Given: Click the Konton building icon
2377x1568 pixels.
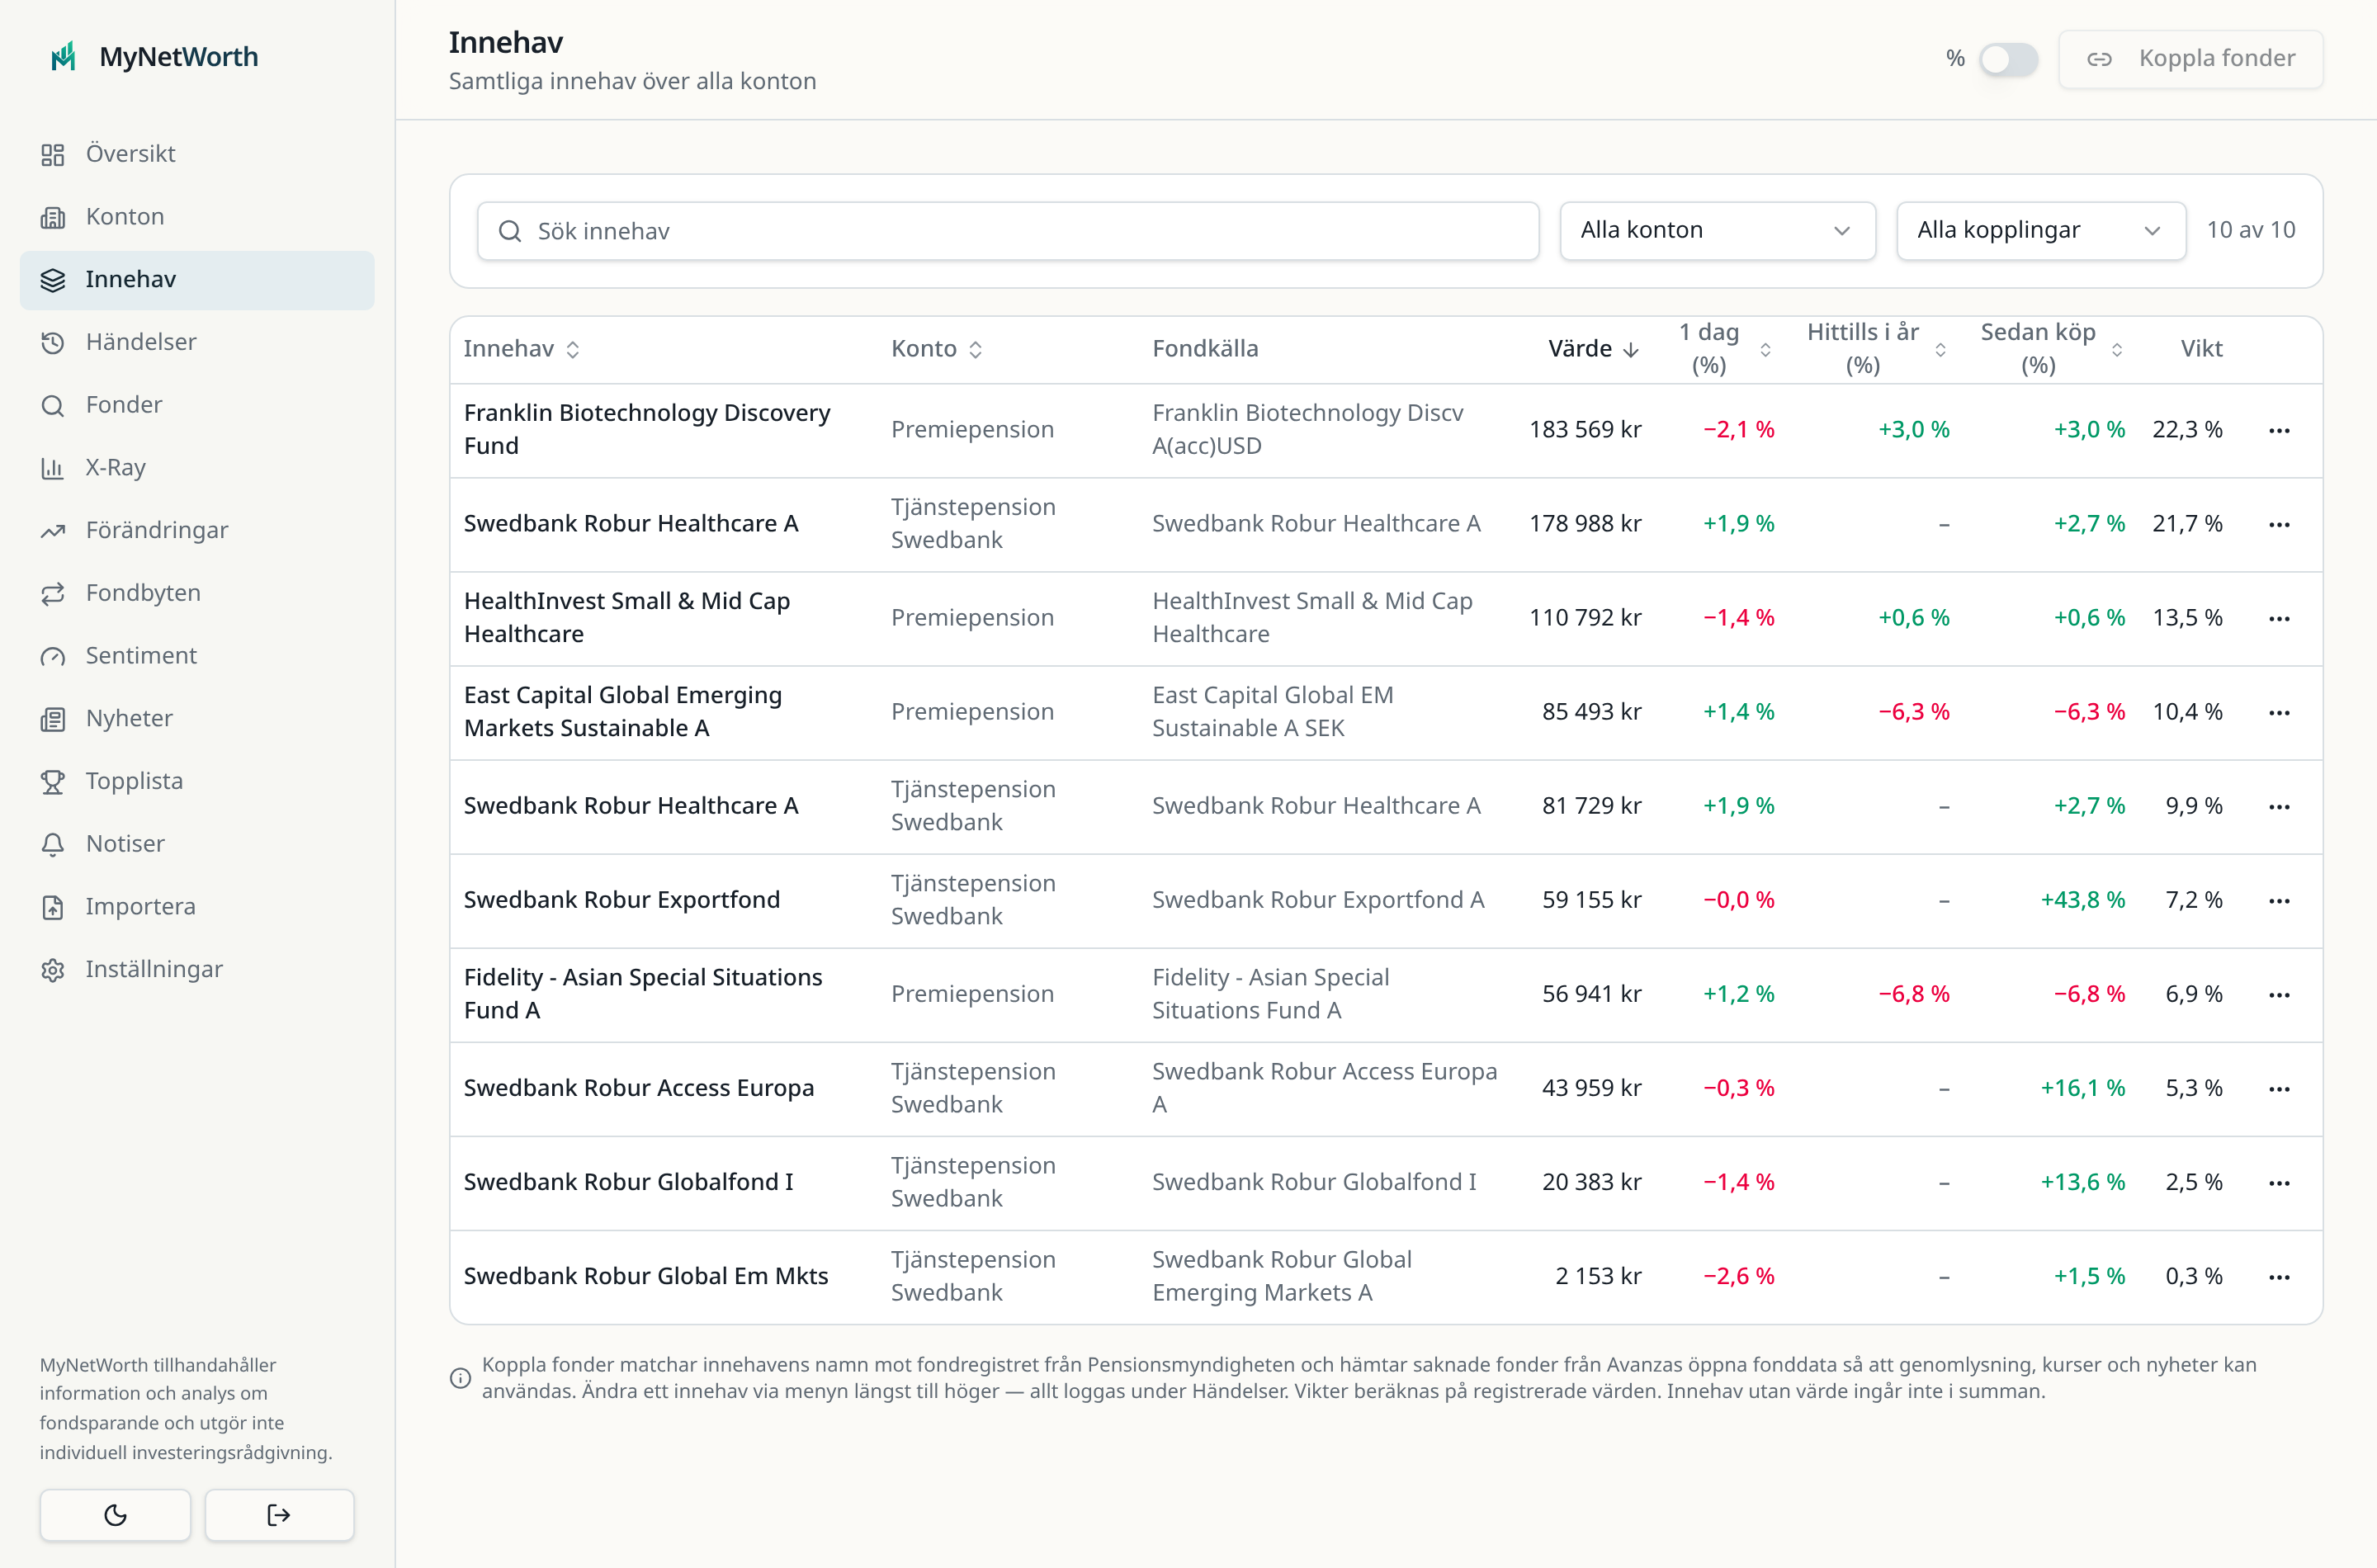Looking at the screenshot, I should pyautogui.click(x=53, y=217).
